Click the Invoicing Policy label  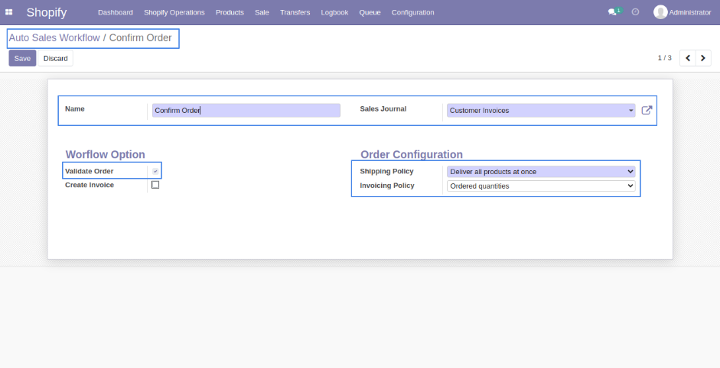coord(387,186)
